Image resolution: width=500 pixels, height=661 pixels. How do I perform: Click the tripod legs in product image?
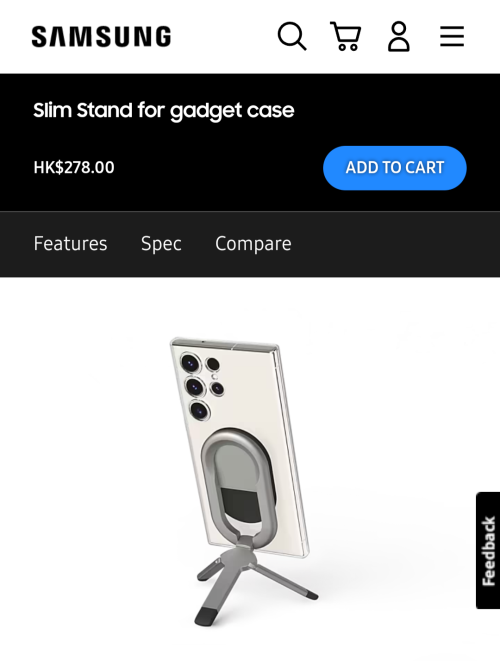click(x=255, y=584)
